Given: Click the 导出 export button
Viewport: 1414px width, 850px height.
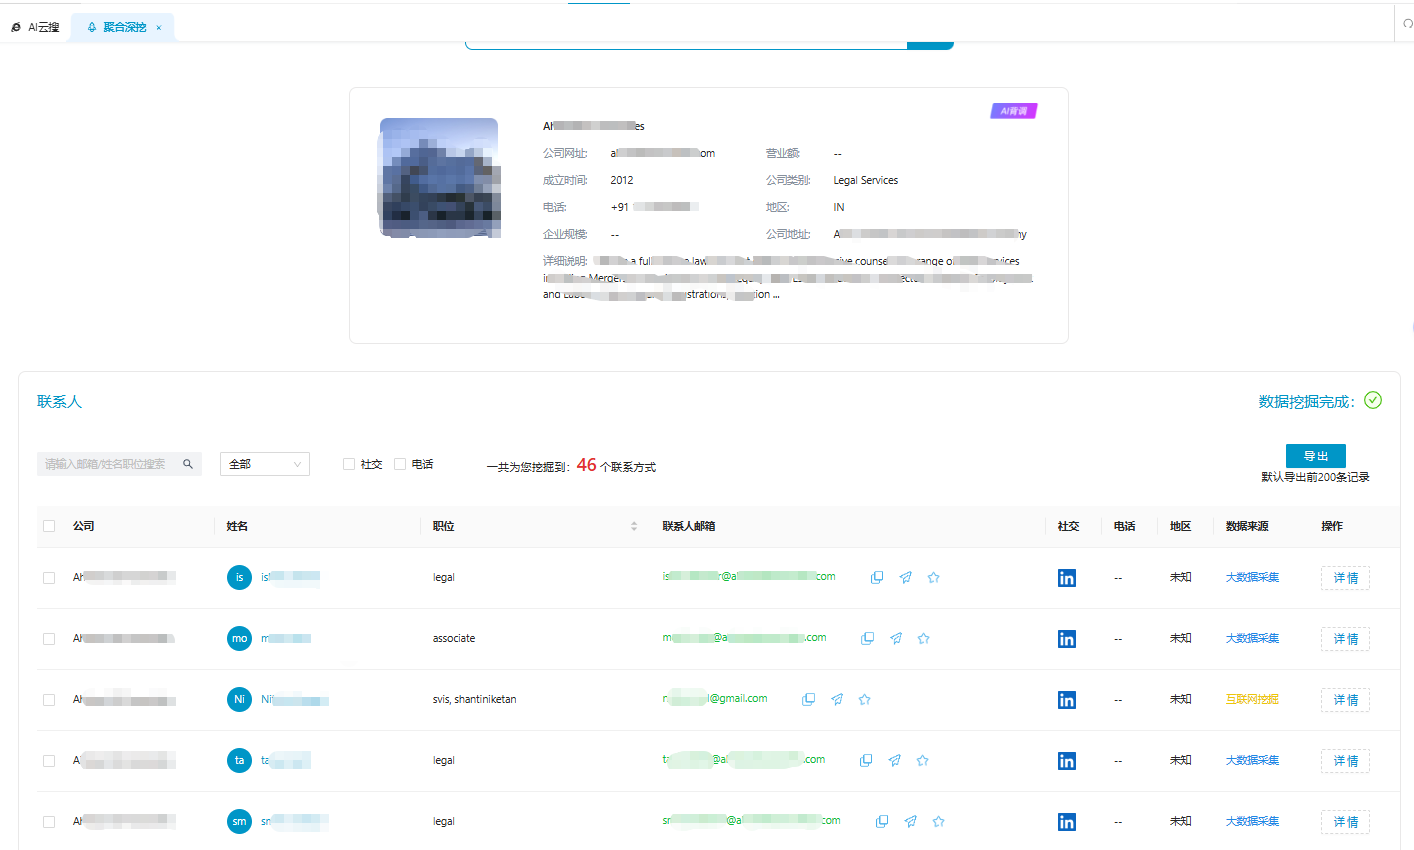Looking at the screenshot, I should click(1315, 456).
